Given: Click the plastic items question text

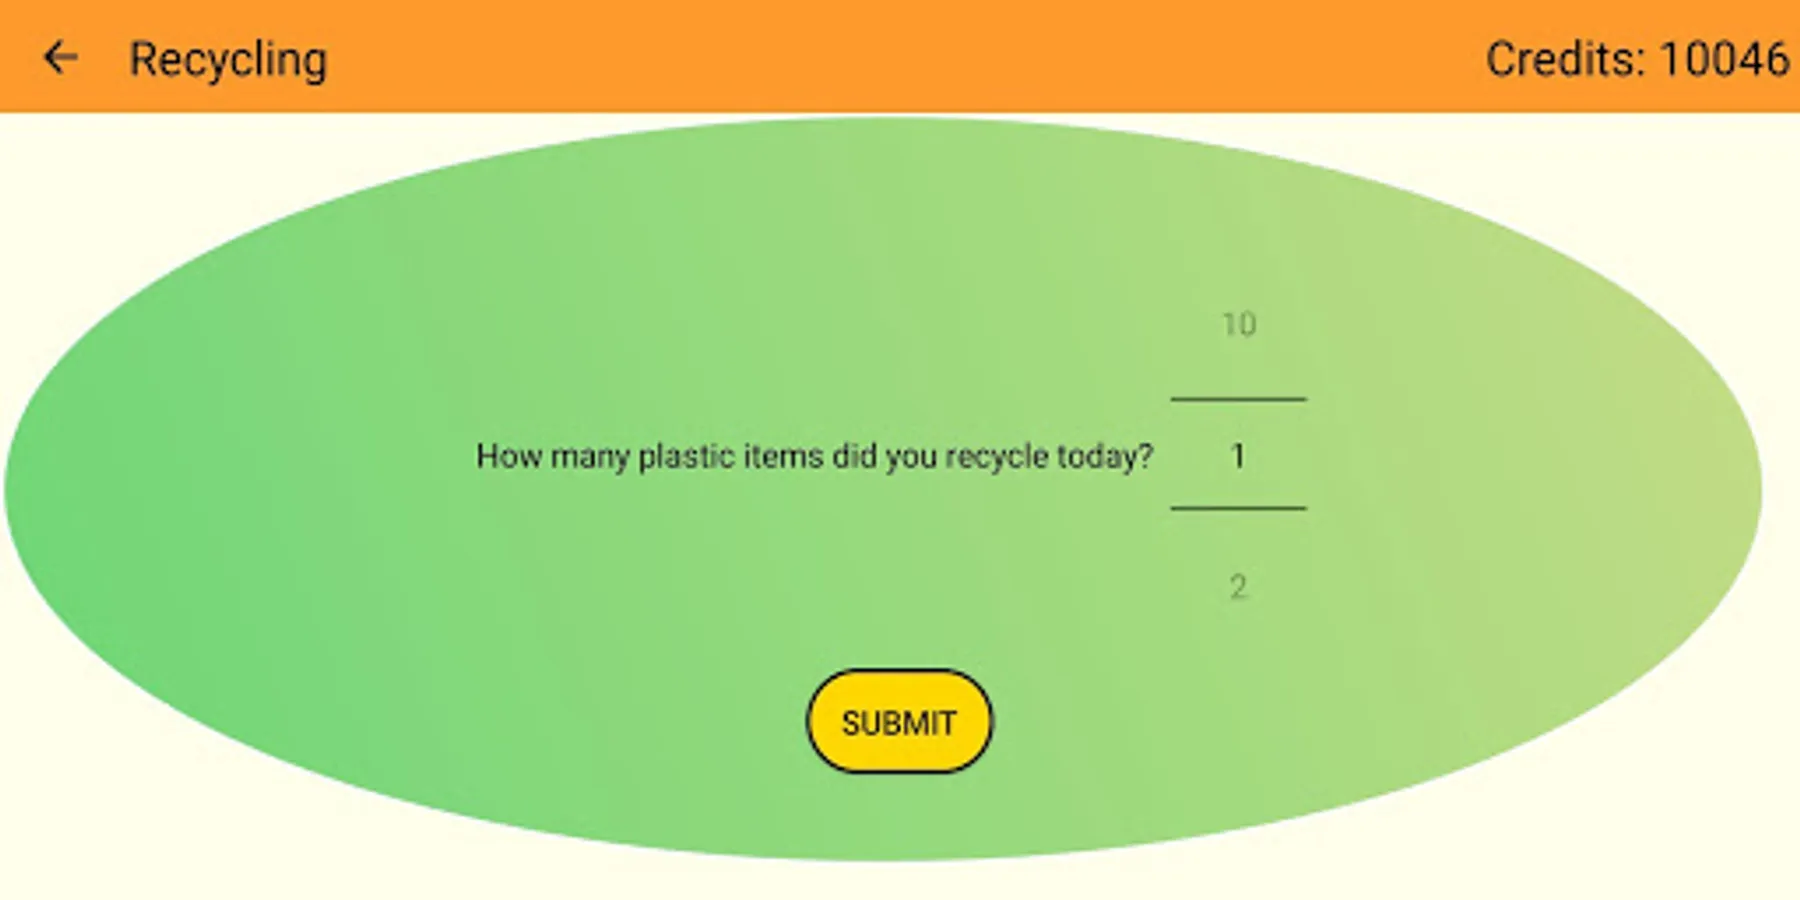Looking at the screenshot, I should [x=814, y=457].
